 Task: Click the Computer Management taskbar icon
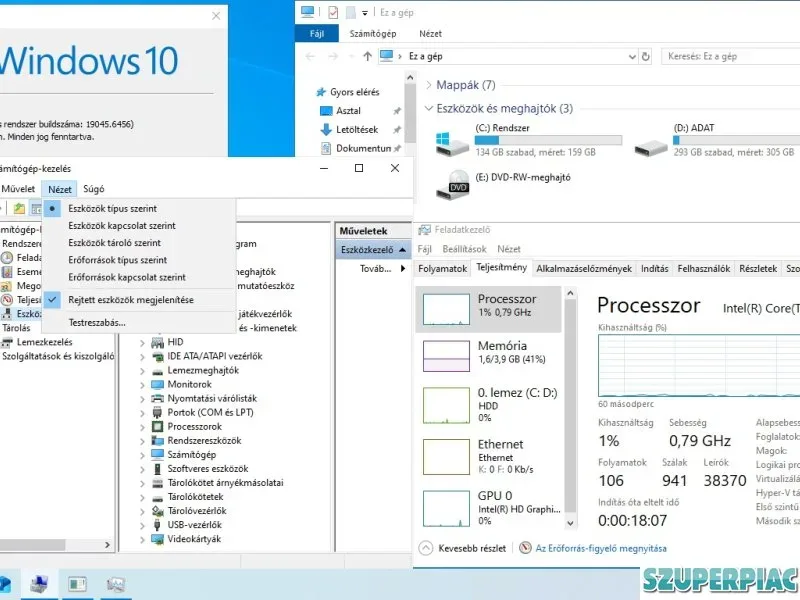(x=39, y=584)
